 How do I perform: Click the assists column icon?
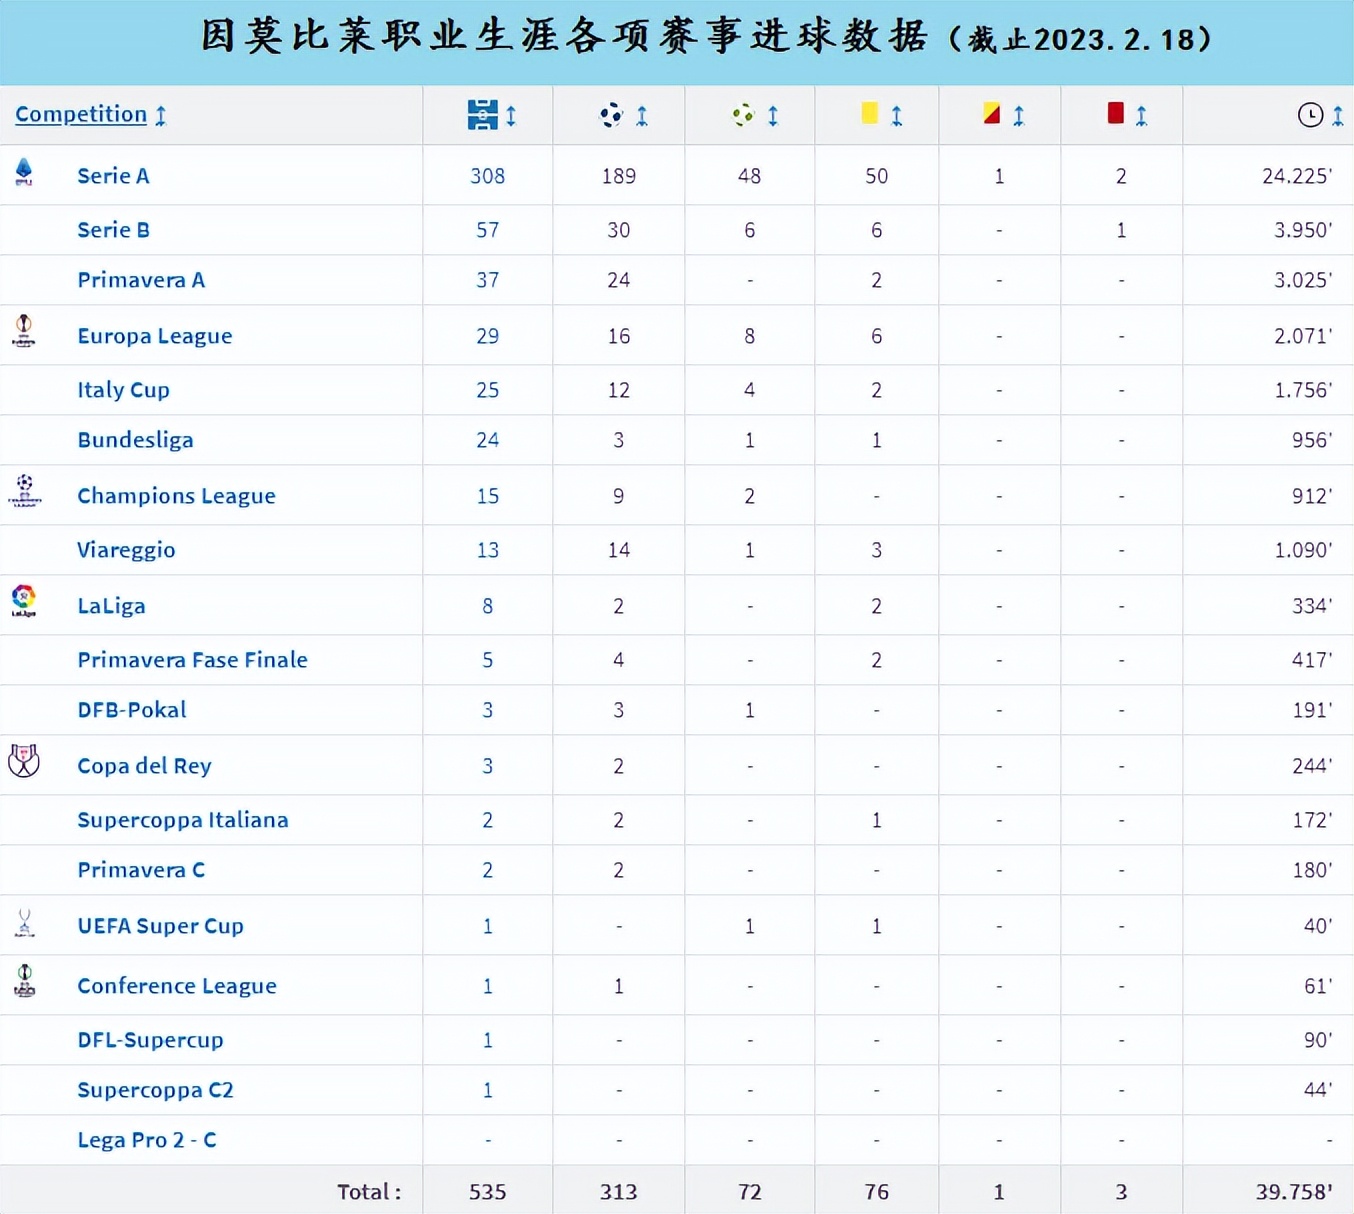pos(743,115)
